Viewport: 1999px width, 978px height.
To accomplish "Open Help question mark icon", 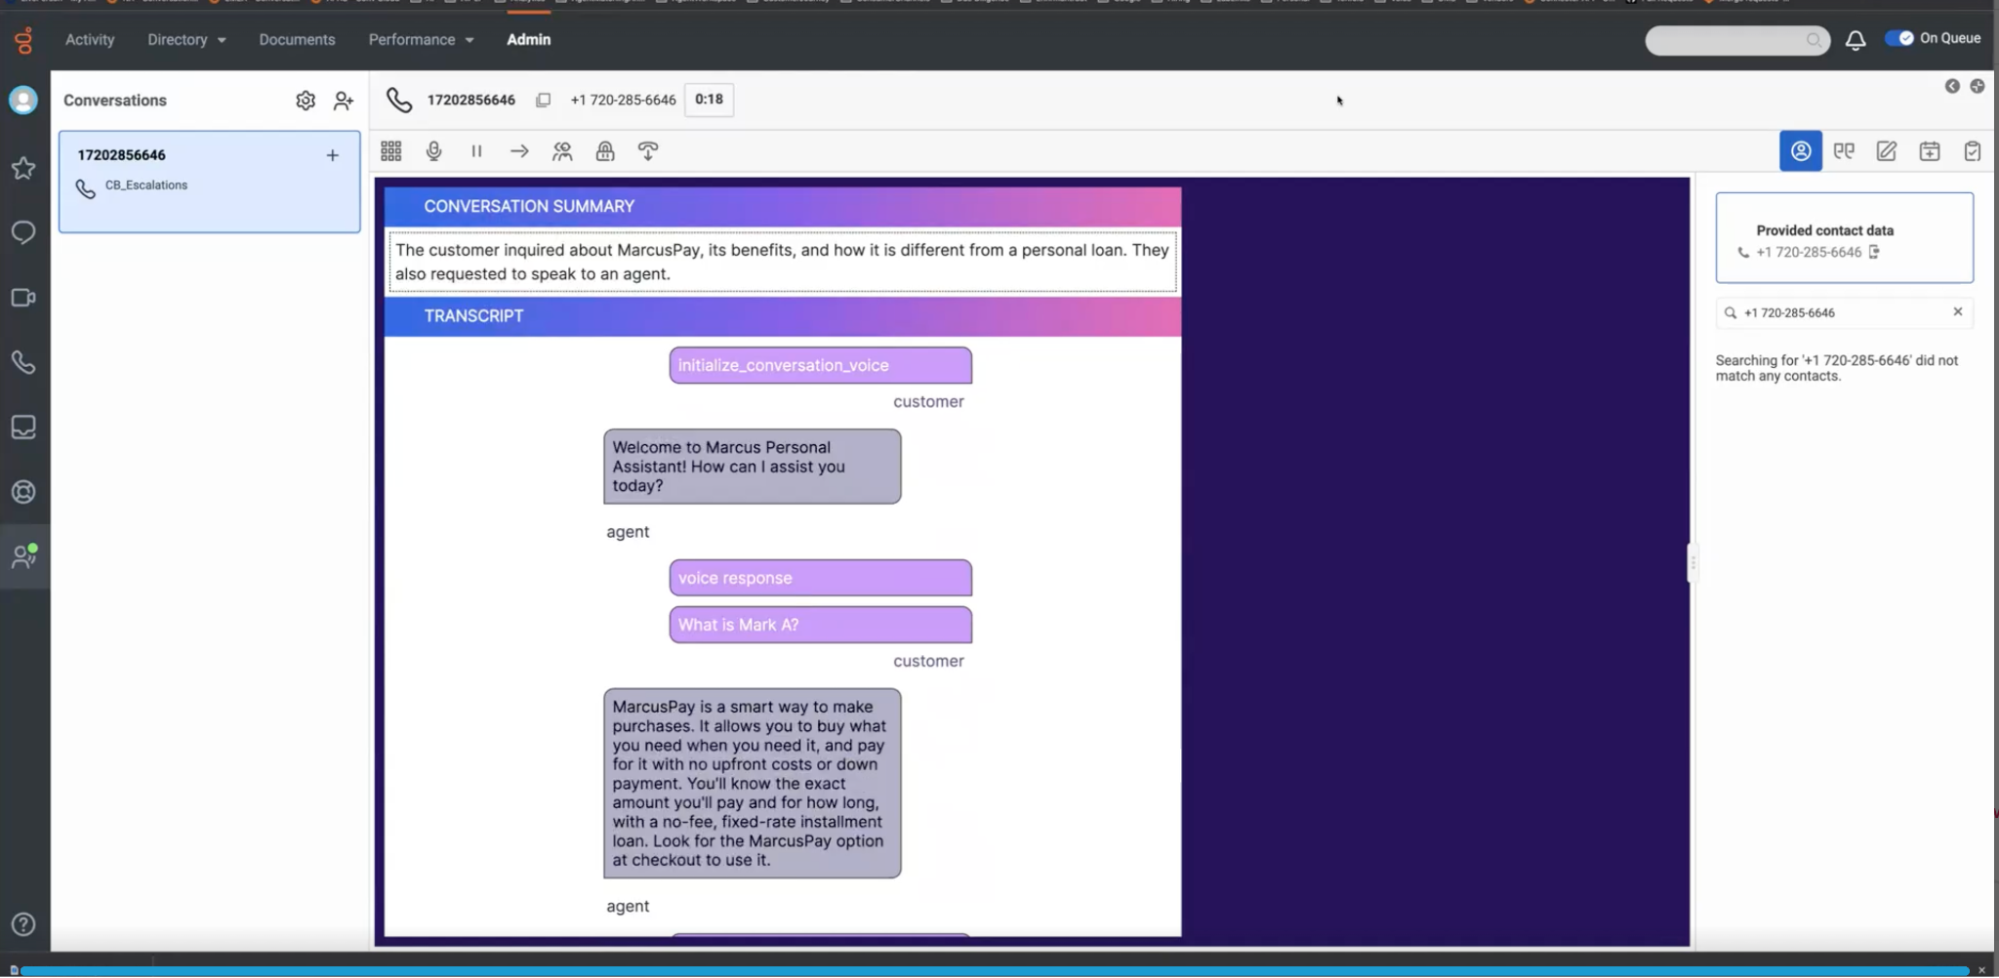I will tap(23, 925).
